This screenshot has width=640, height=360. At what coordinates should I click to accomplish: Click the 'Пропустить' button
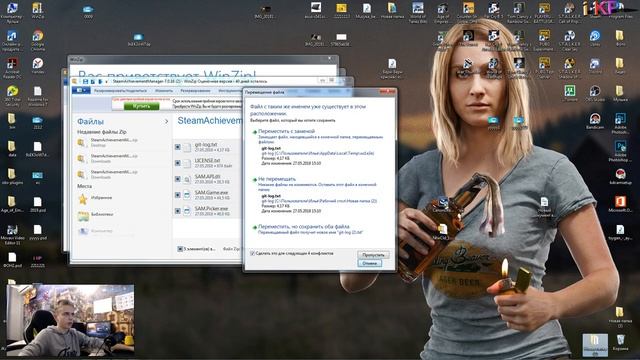pyautogui.click(x=373, y=255)
